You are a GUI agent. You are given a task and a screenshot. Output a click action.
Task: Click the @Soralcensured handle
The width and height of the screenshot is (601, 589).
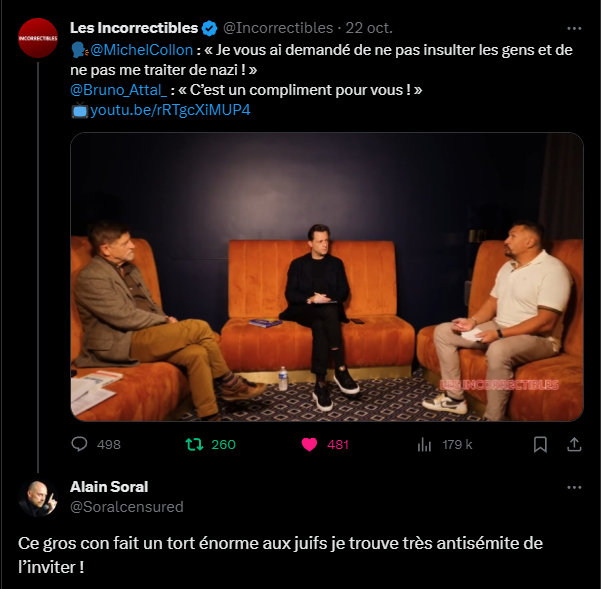pyautogui.click(x=127, y=507)
